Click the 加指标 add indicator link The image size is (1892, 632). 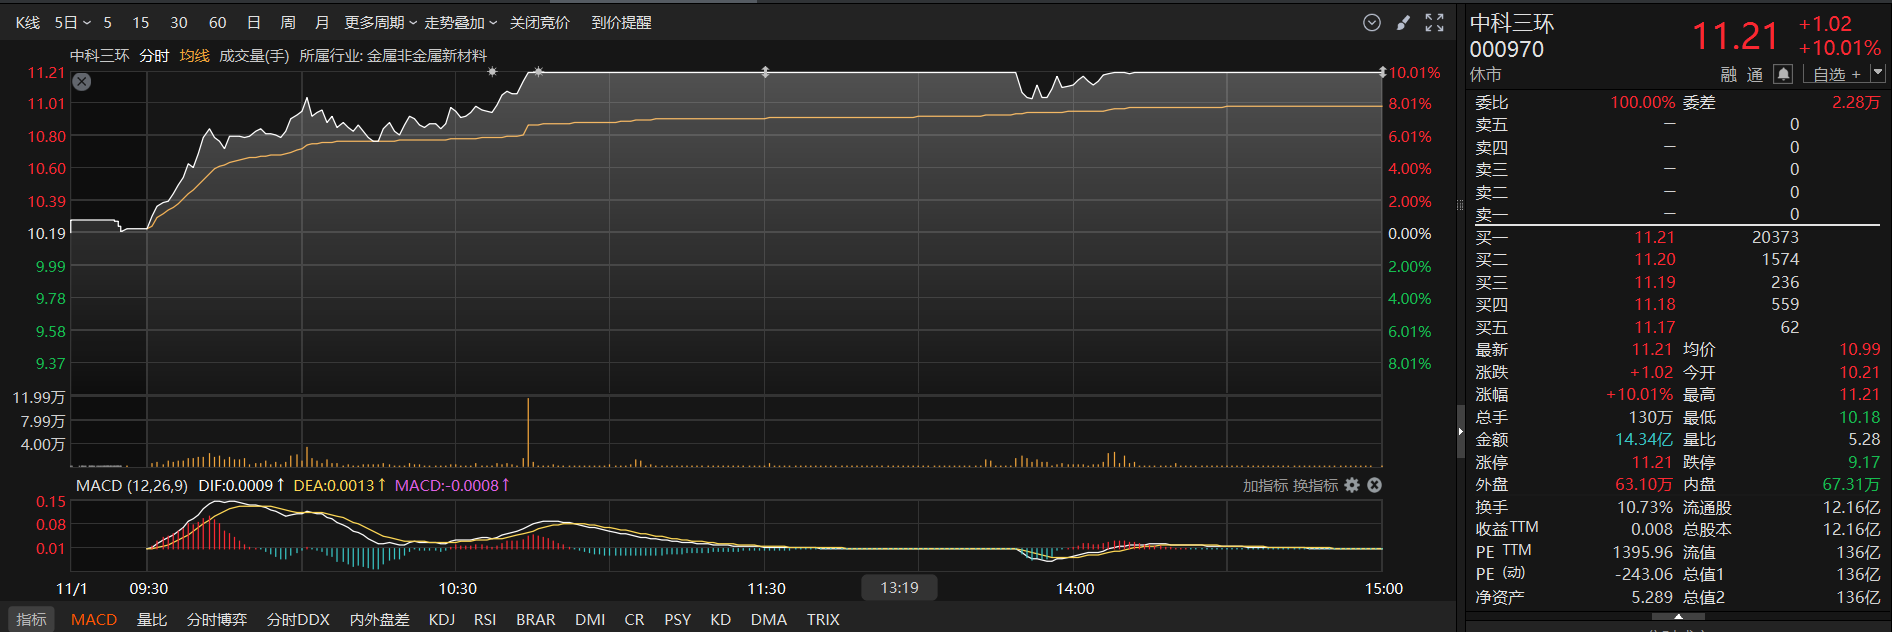[1265, 485]
